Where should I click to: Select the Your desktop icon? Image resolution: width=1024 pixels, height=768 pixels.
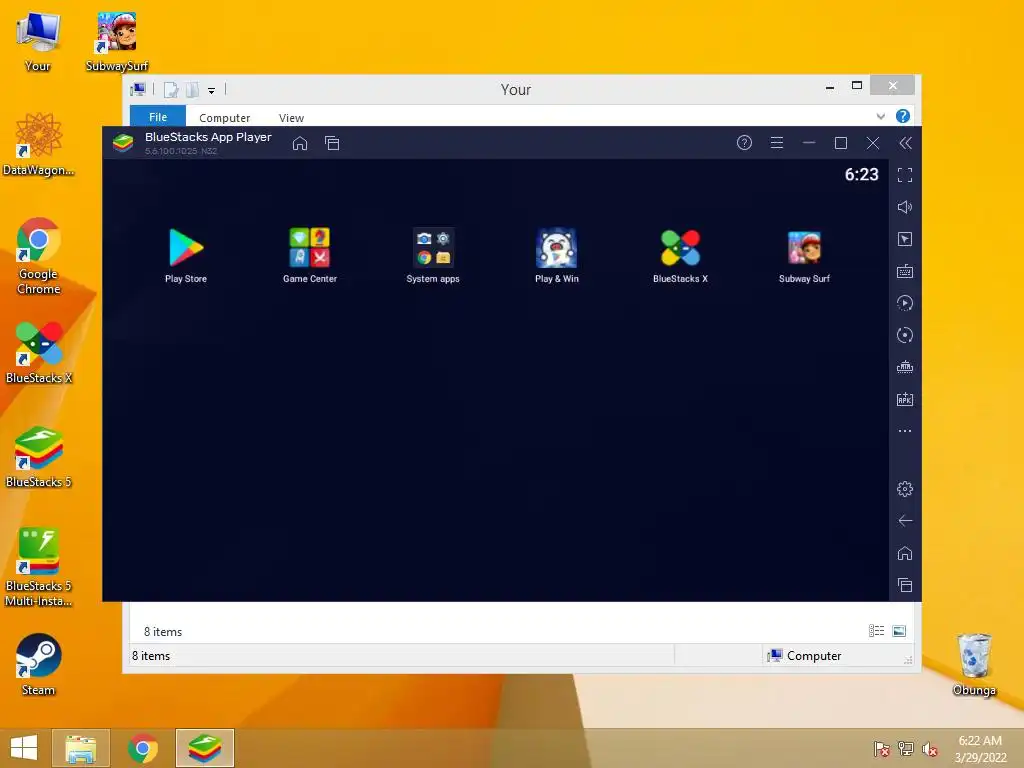[37, 40]
